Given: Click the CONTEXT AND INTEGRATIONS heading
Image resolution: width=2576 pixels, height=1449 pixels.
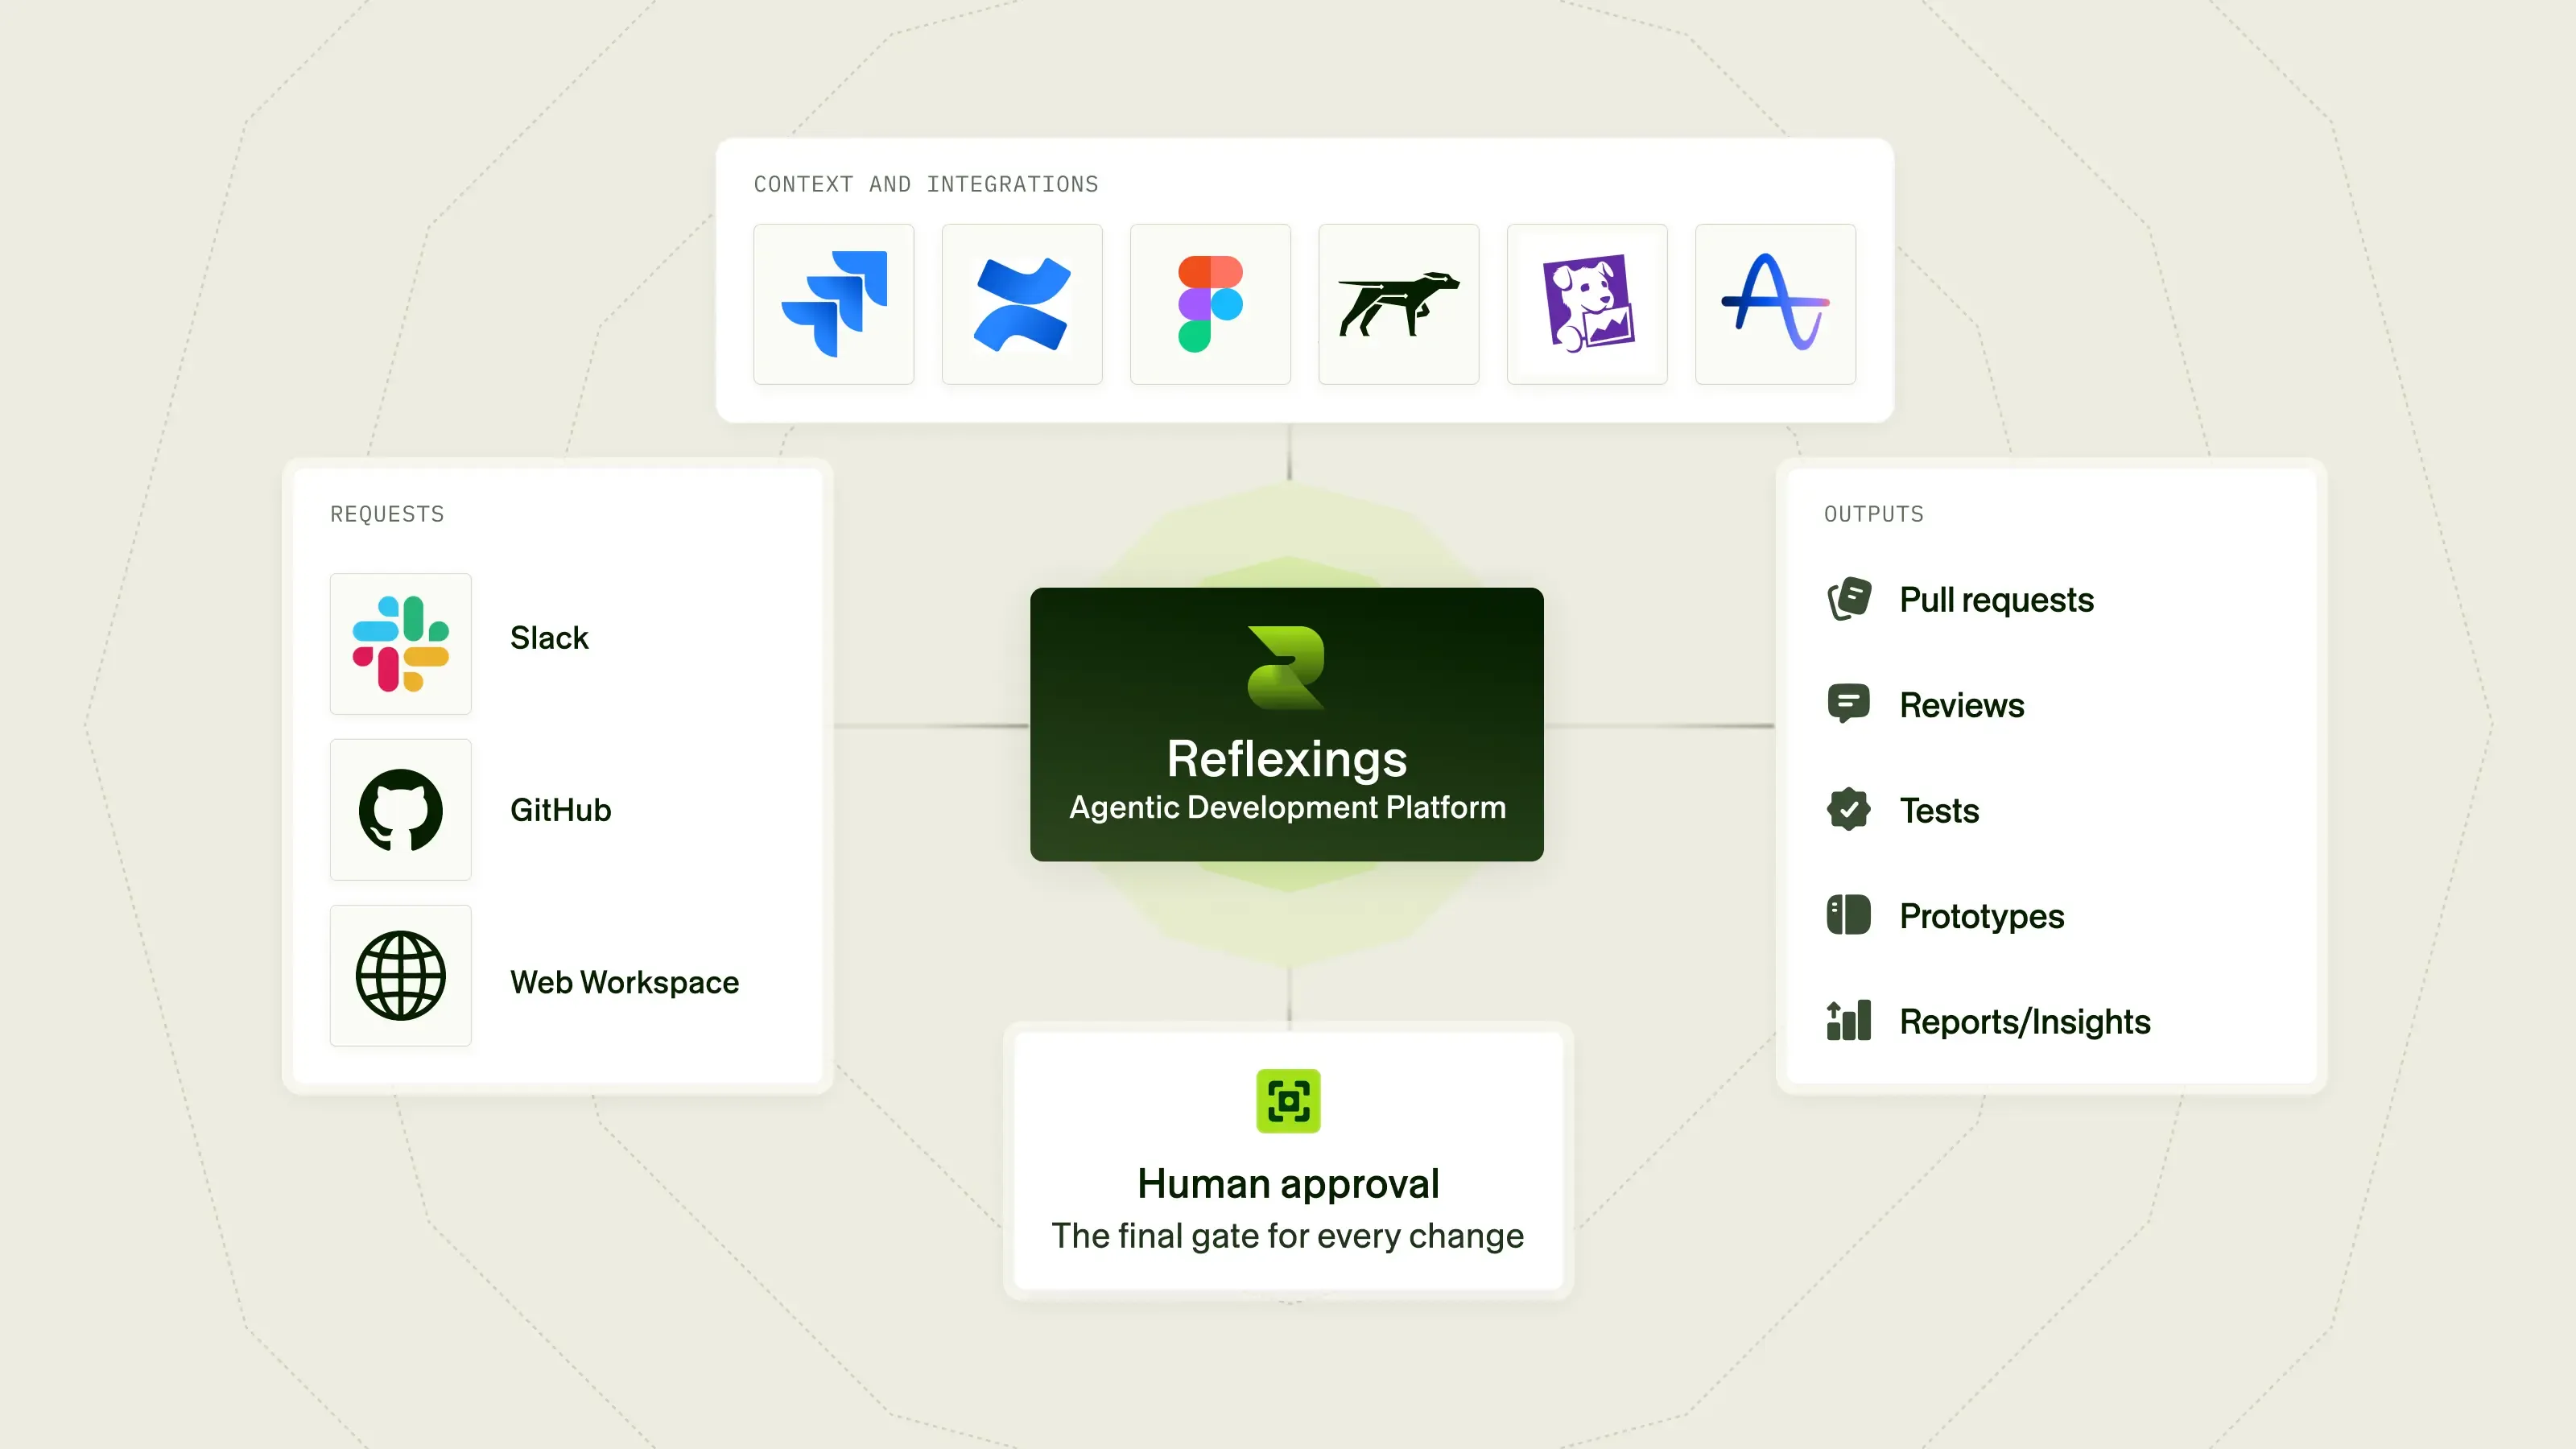Looking at the screenshot, I should pyautogui.click(x=926, y=184).
